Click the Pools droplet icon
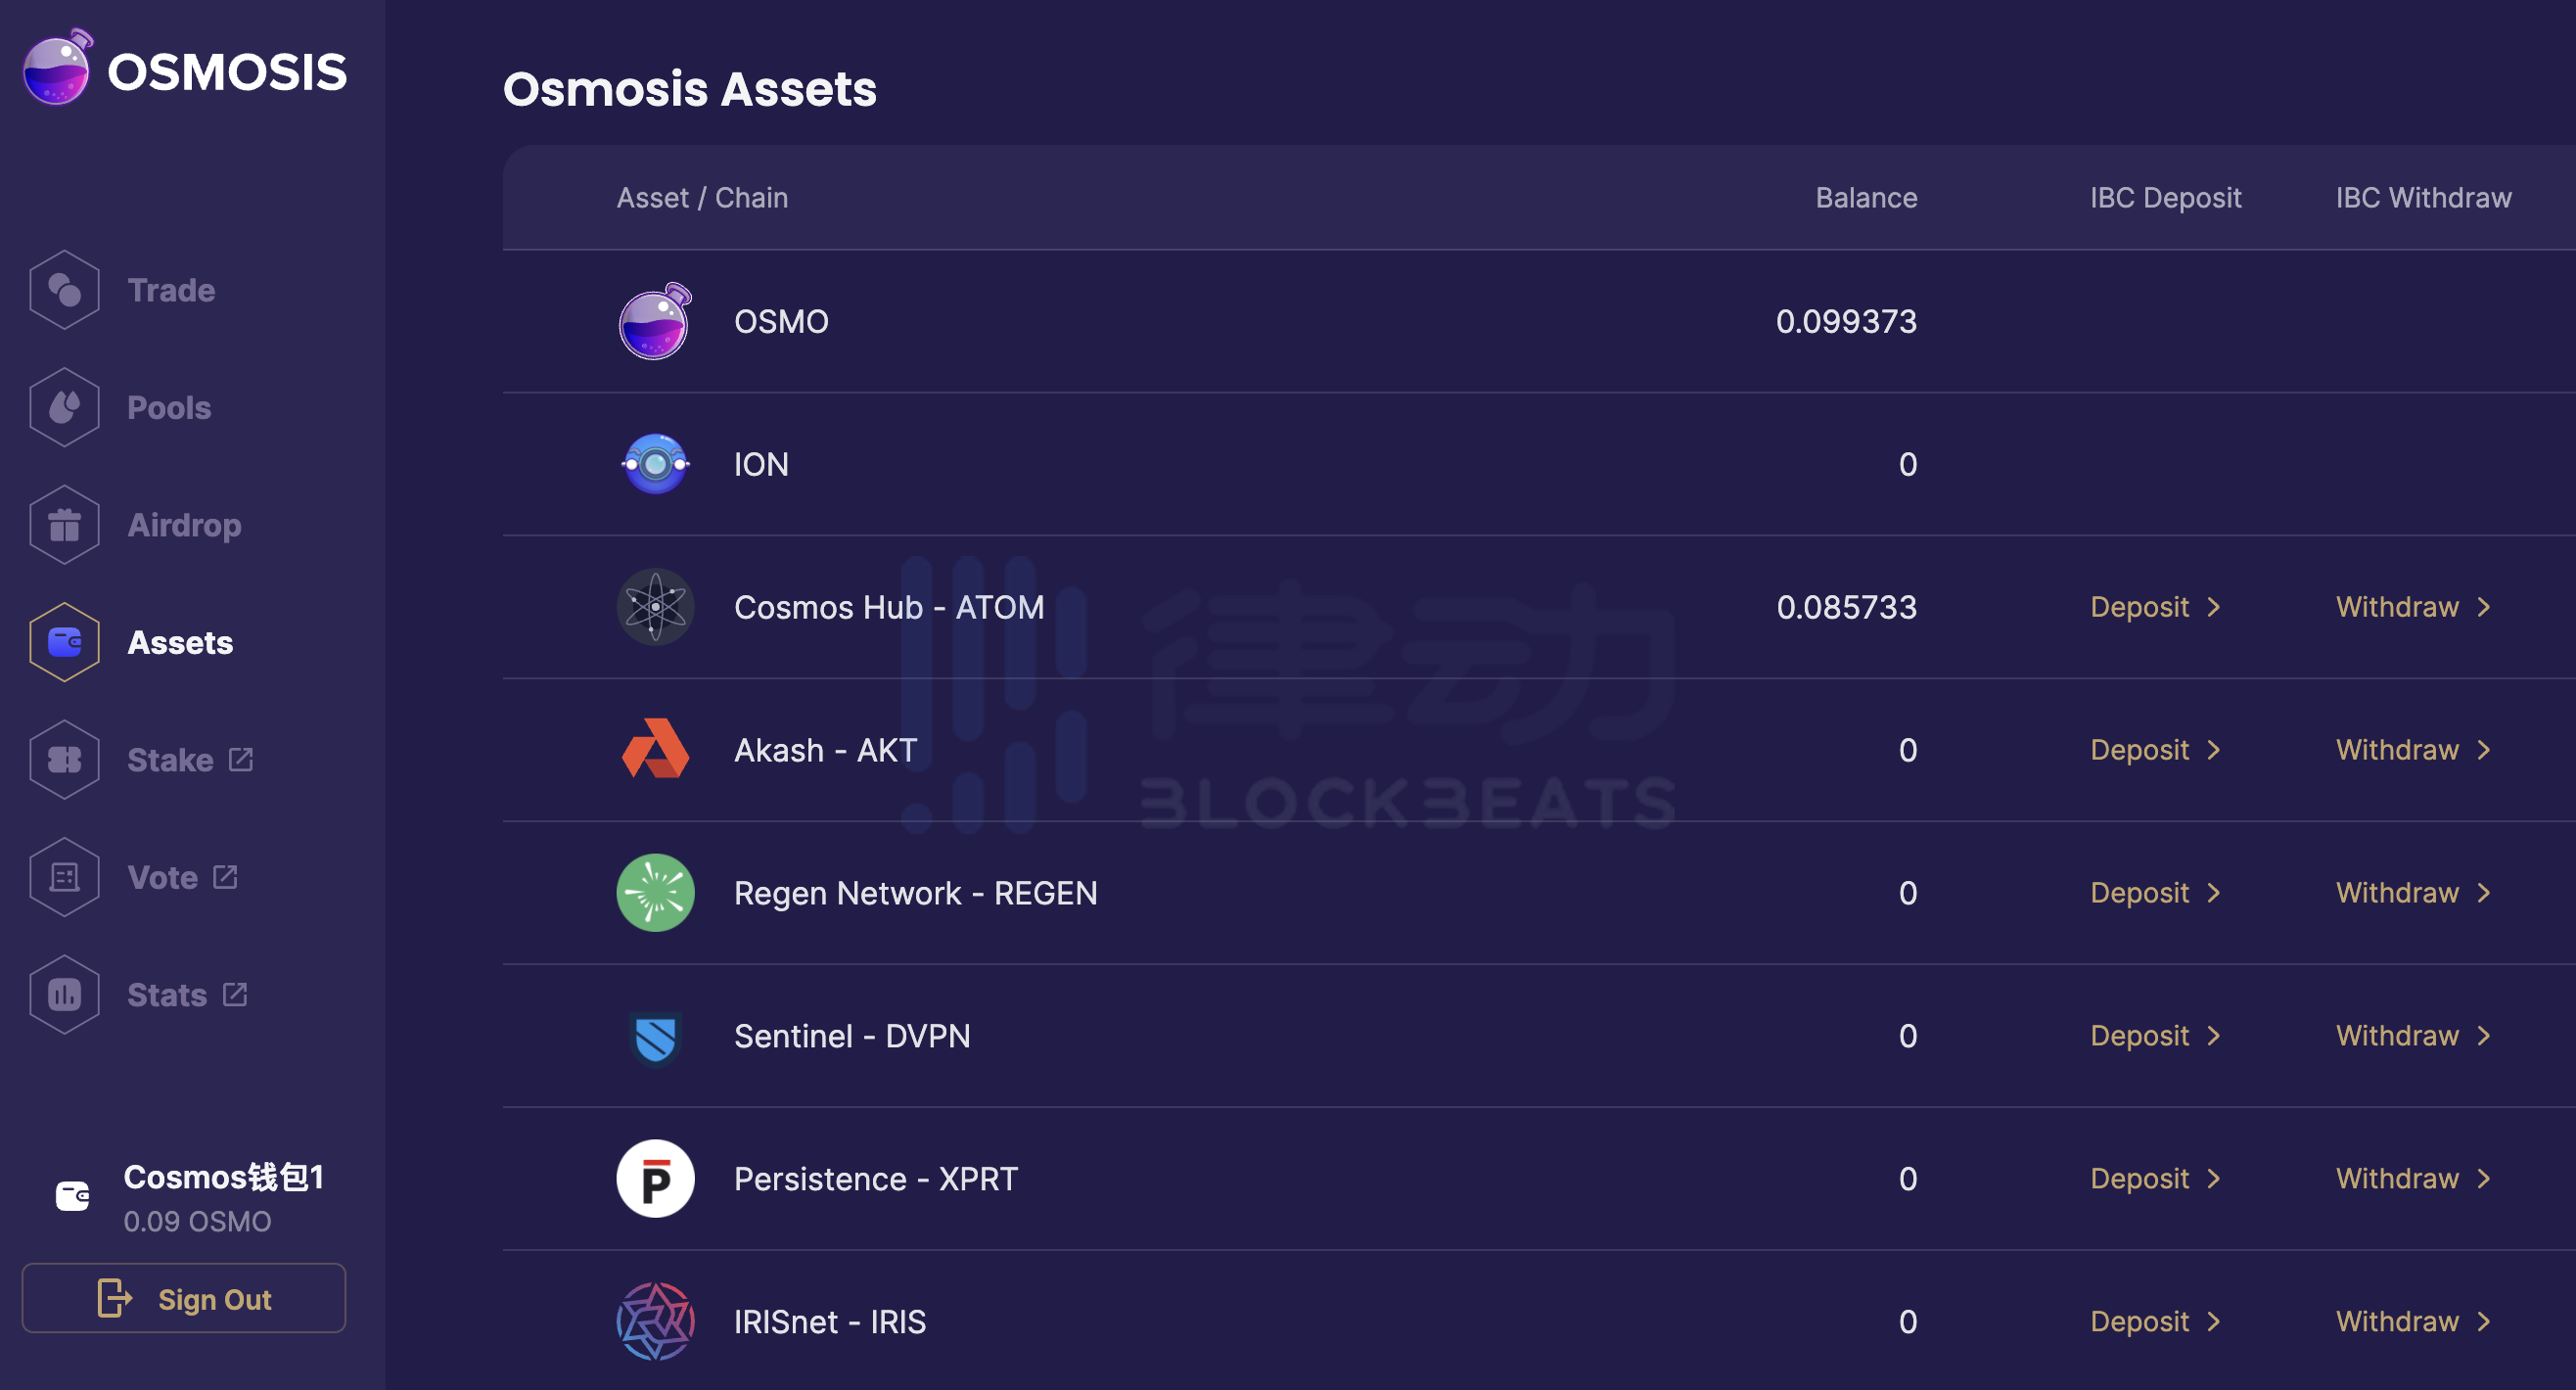This screenshot has width=2576, height=1390. (65, 407)
